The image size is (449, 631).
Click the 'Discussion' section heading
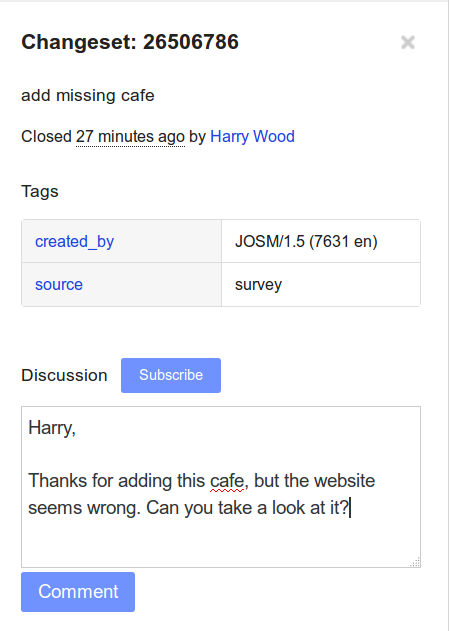point(64,375)
